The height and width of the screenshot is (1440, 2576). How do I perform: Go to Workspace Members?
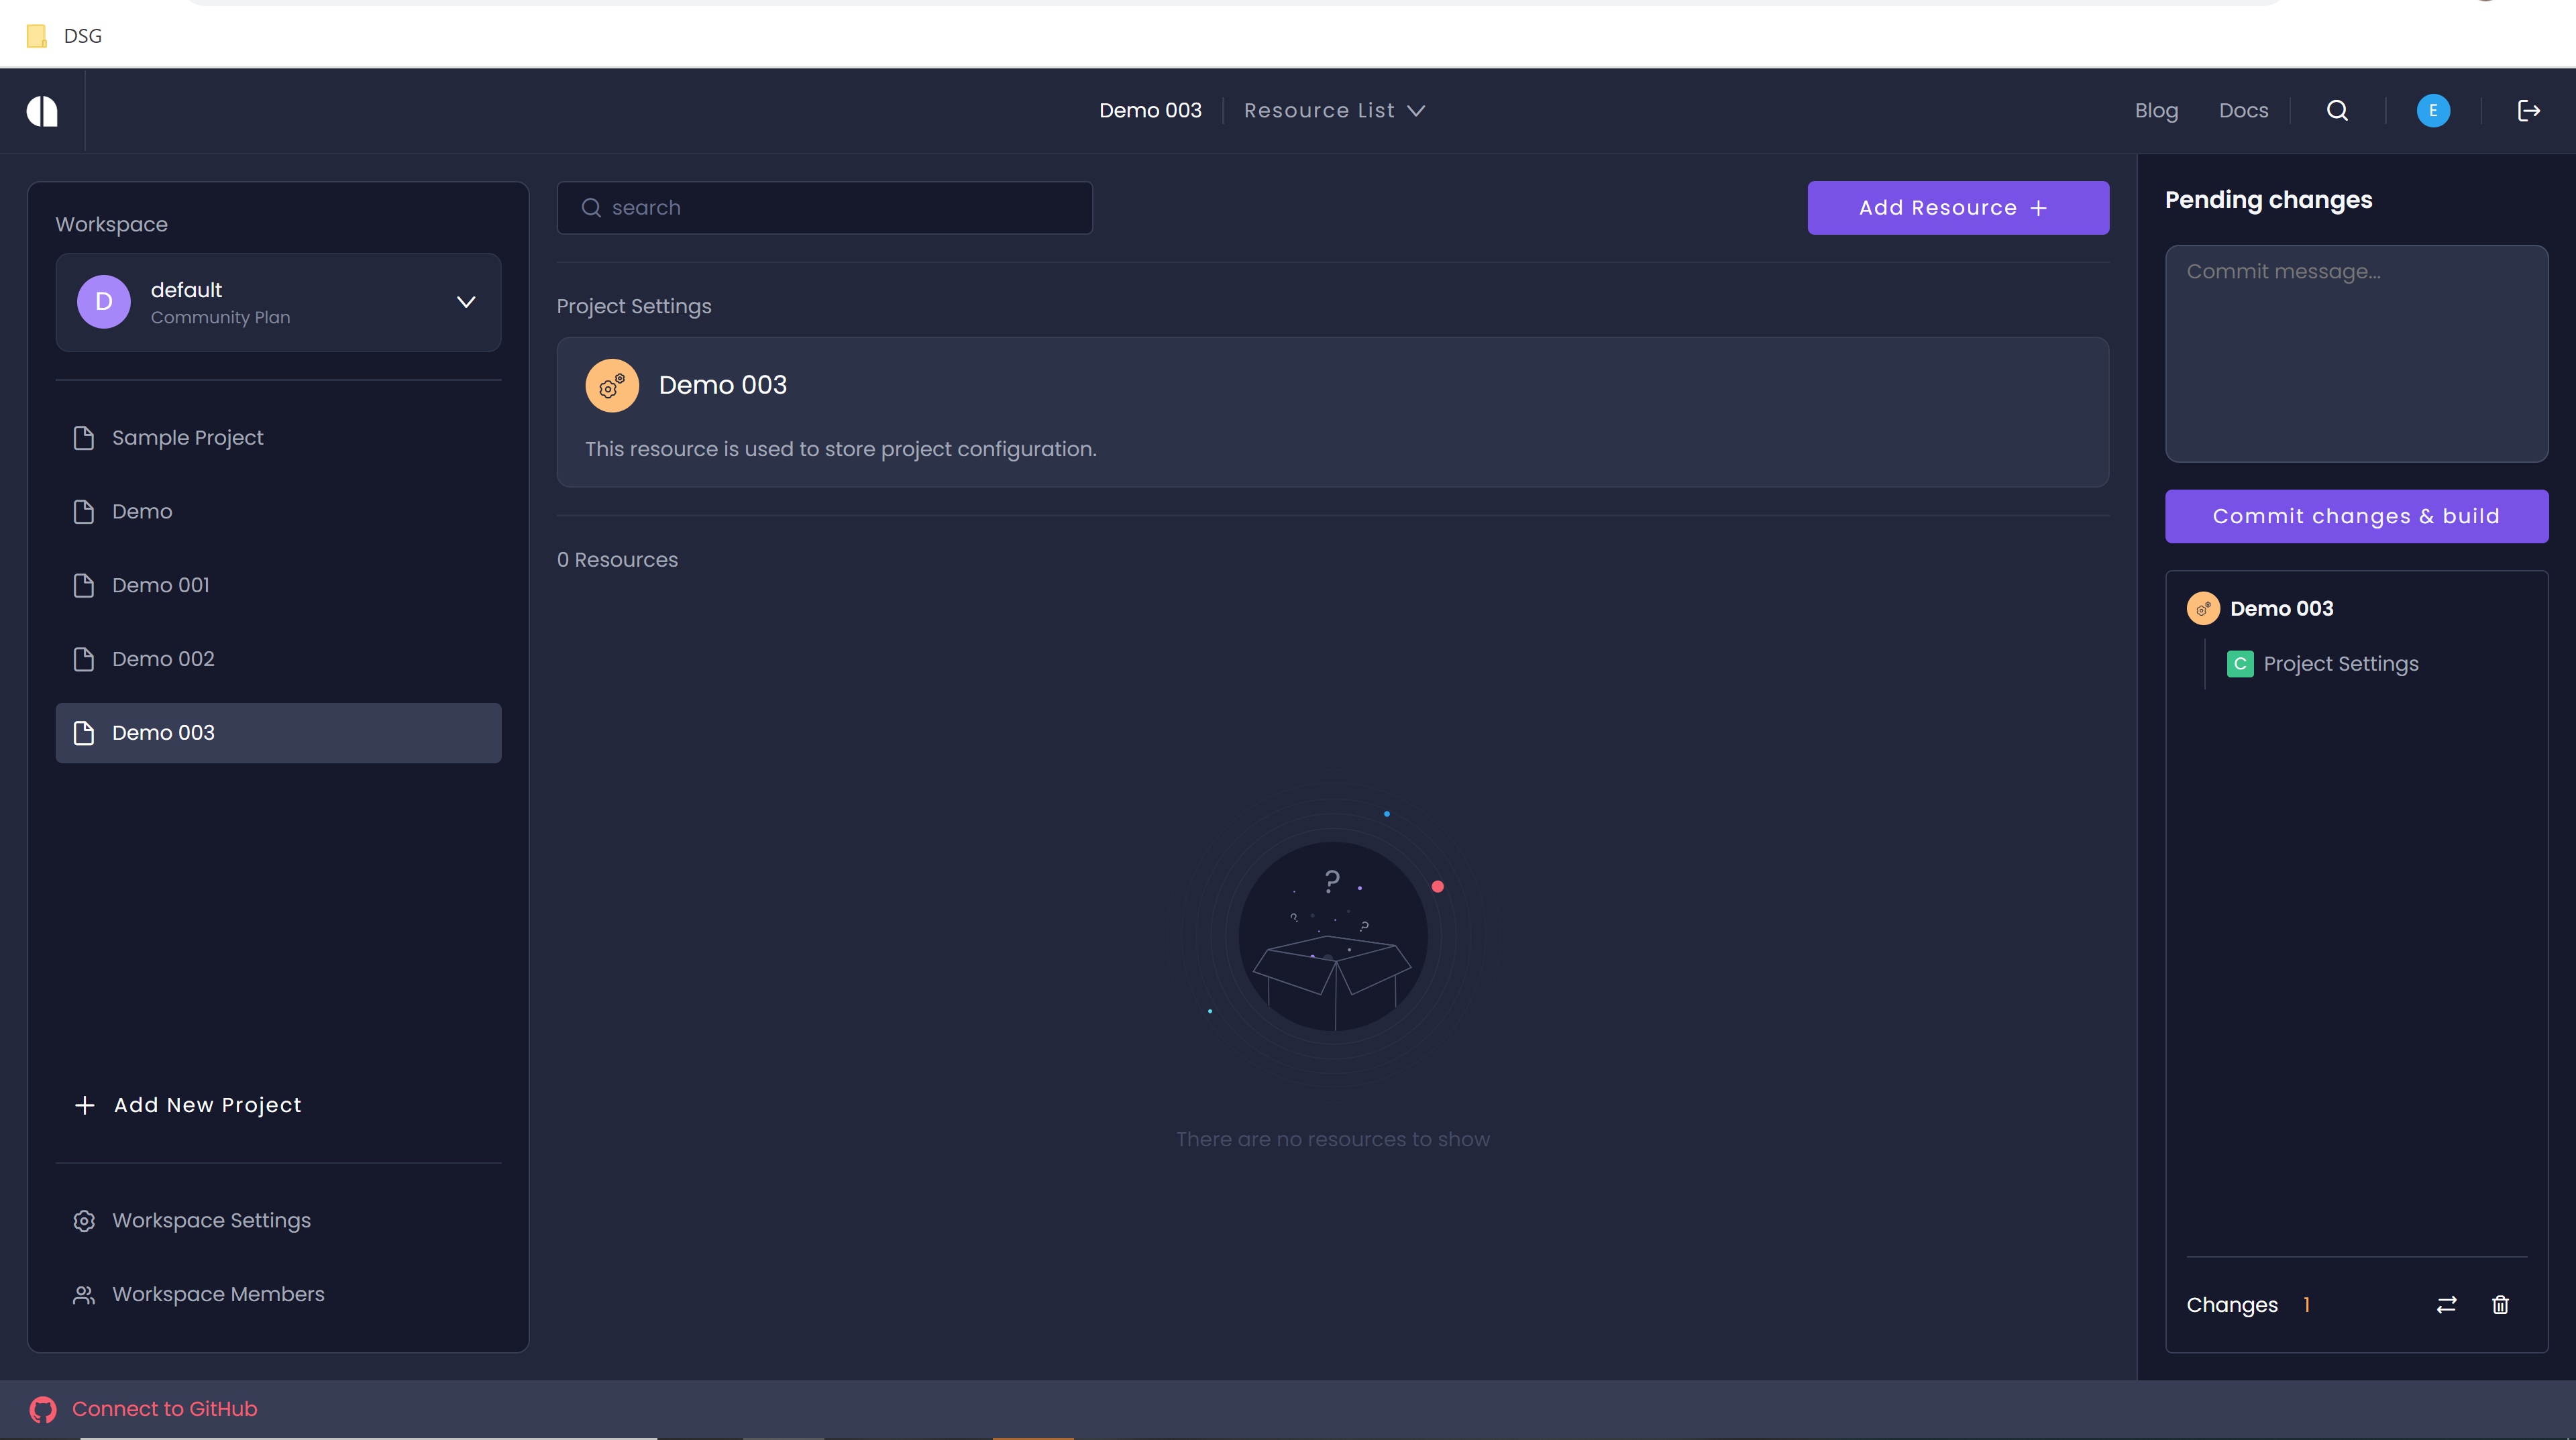[x=218, y=1295]
